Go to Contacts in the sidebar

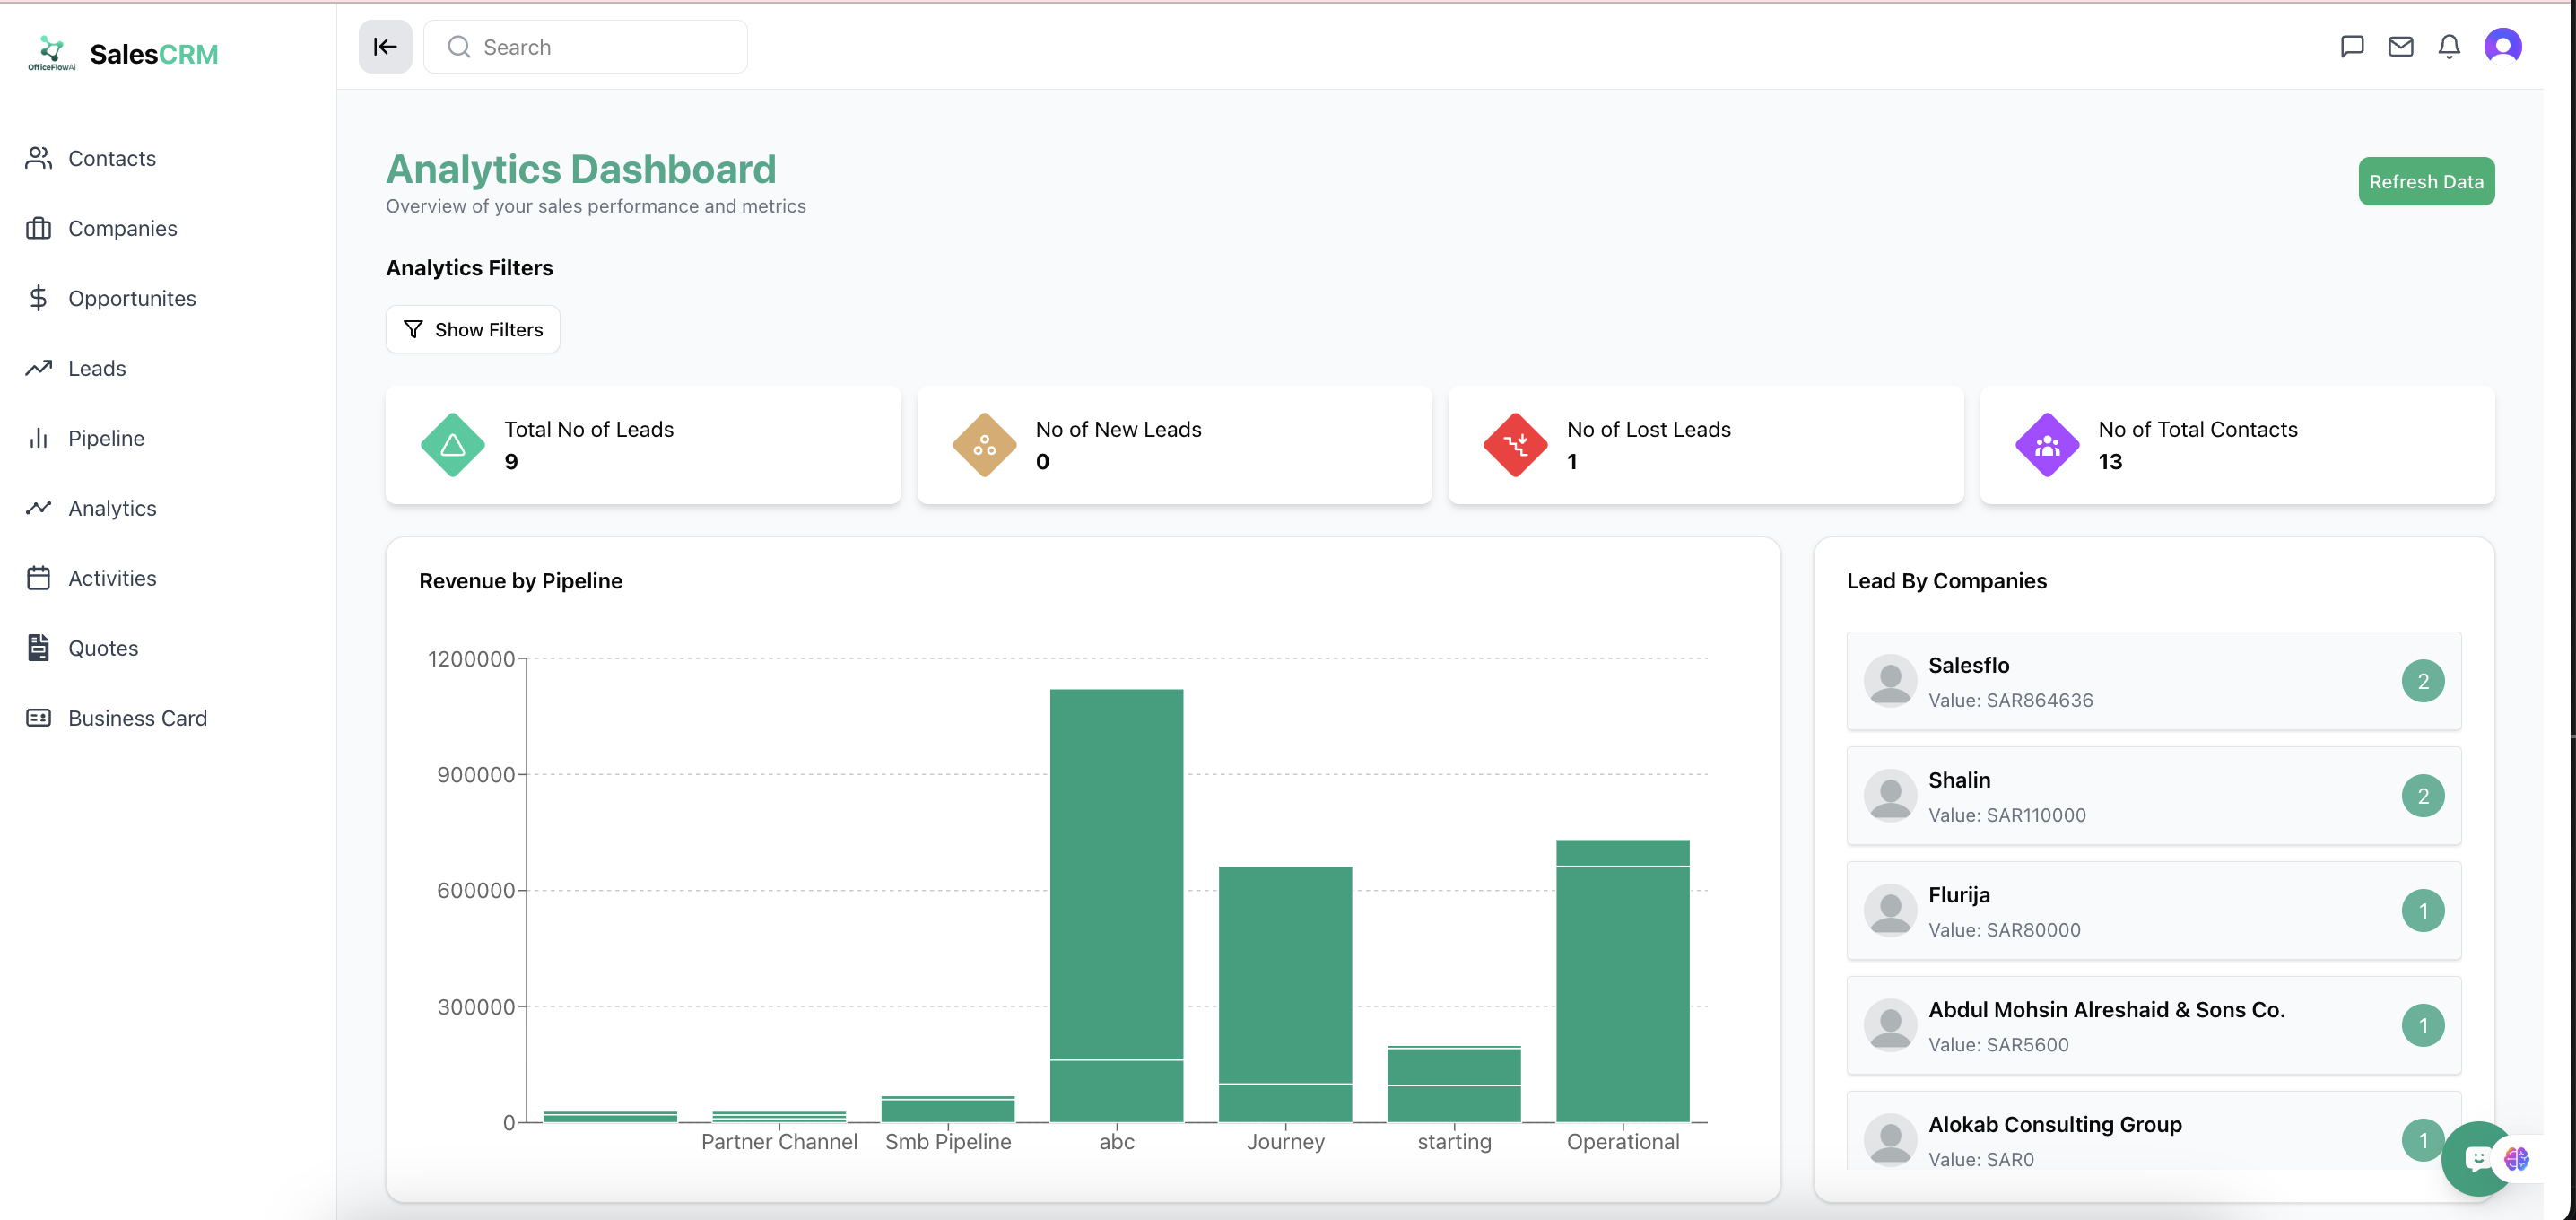(x=112, y=158)
